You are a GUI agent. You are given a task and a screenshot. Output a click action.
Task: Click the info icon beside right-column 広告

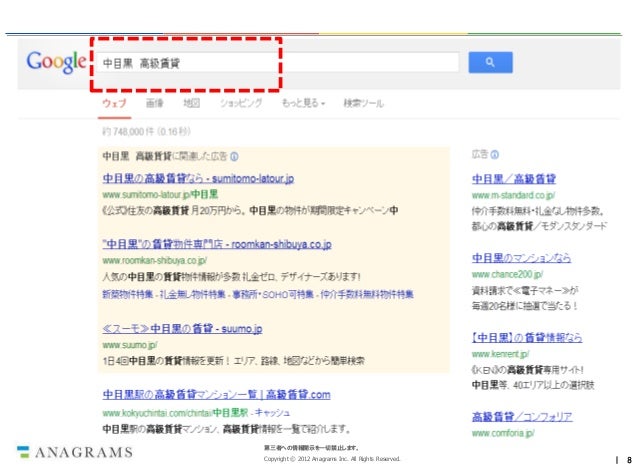(x=494, y=155)
